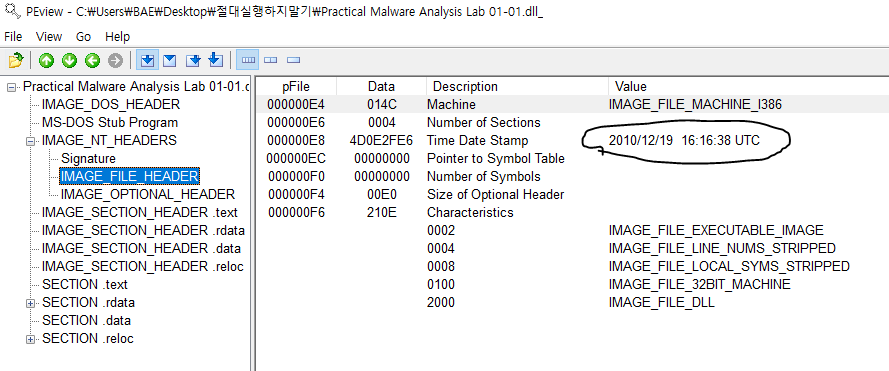This screenshot has width=889, height=371.
Task: Select Signature in the tree
Action: click(x=88, y=158)
